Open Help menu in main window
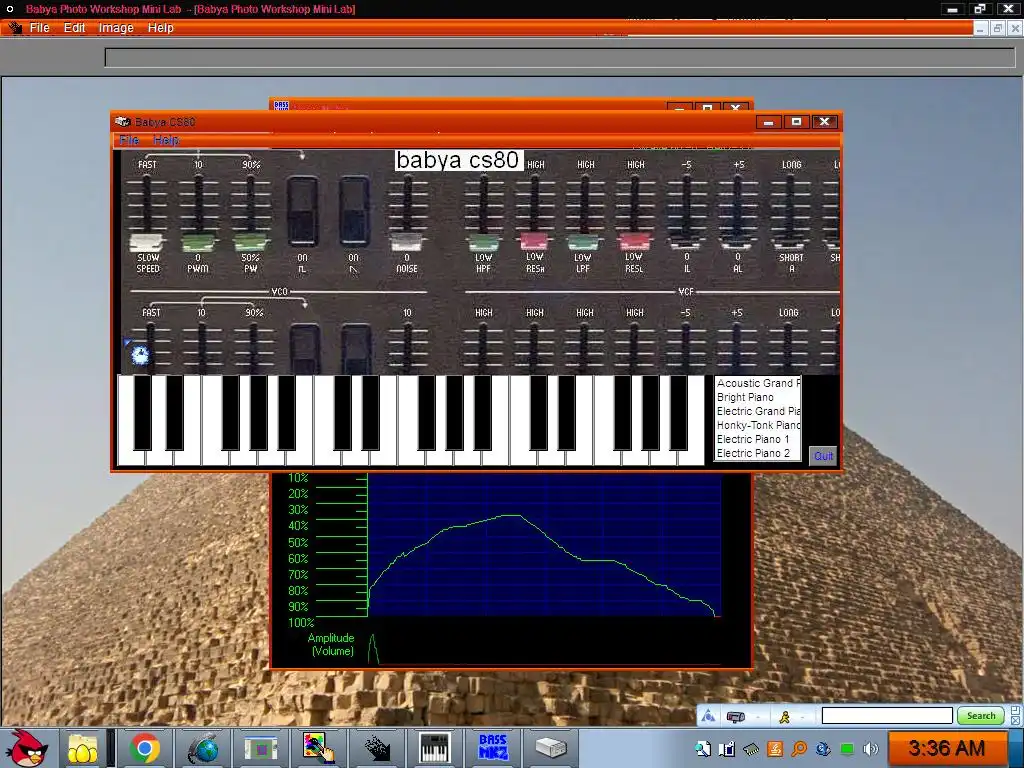 coord(161,27)
